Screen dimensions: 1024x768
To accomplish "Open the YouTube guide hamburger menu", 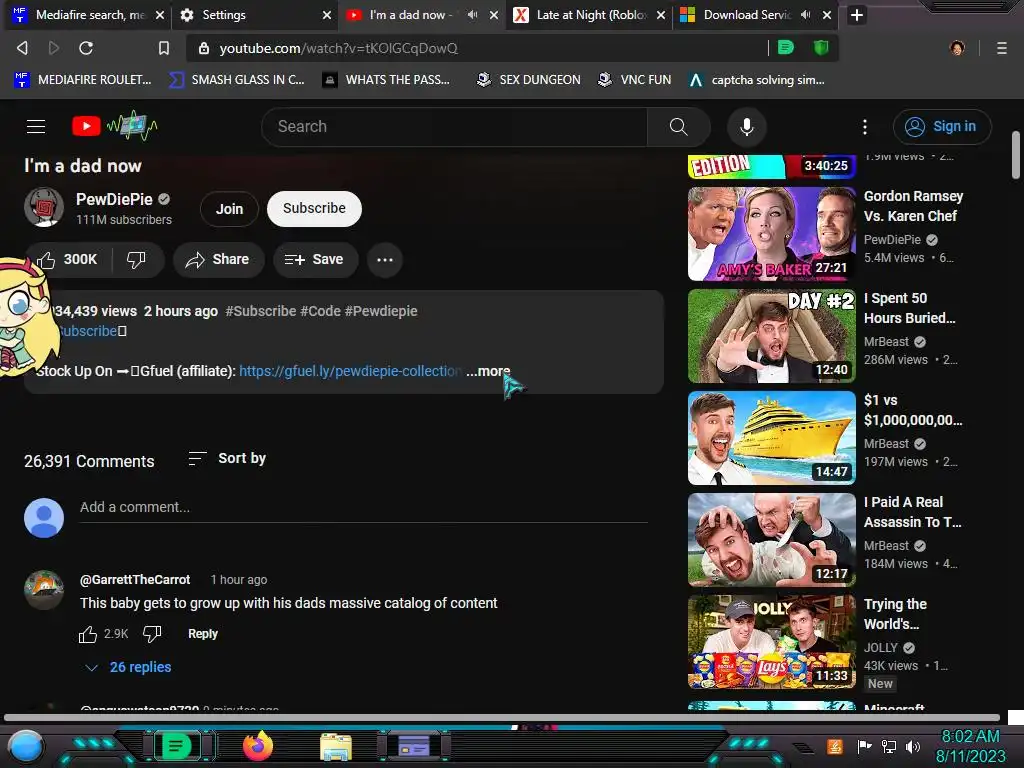I will (36, 126).
